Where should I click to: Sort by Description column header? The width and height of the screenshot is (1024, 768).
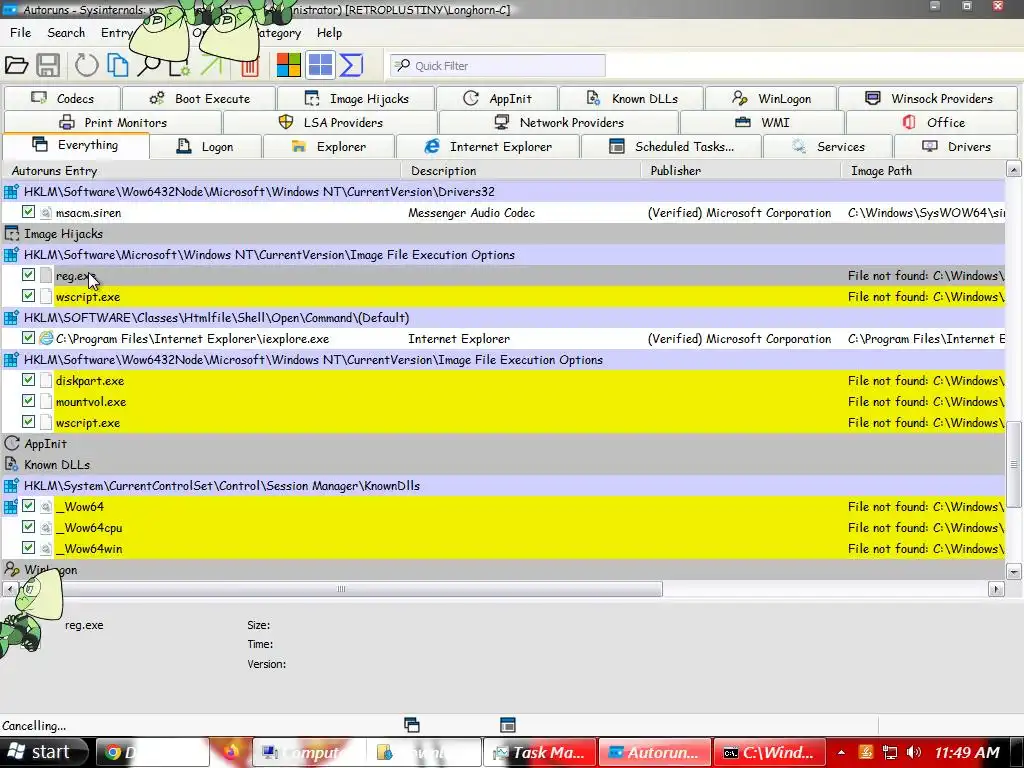(521, 170)
